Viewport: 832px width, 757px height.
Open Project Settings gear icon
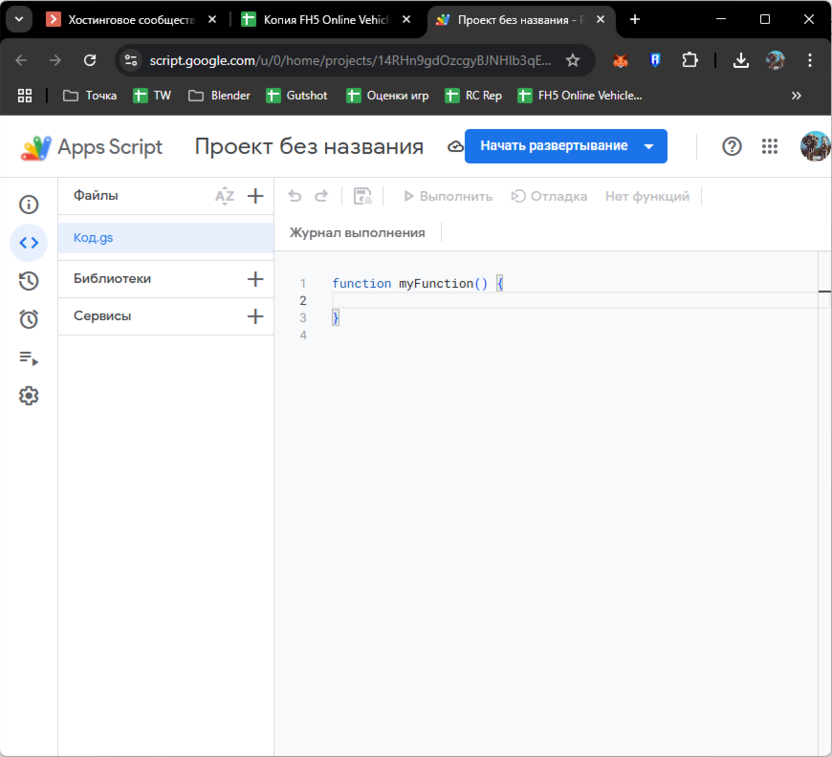(x=29, y=396)
